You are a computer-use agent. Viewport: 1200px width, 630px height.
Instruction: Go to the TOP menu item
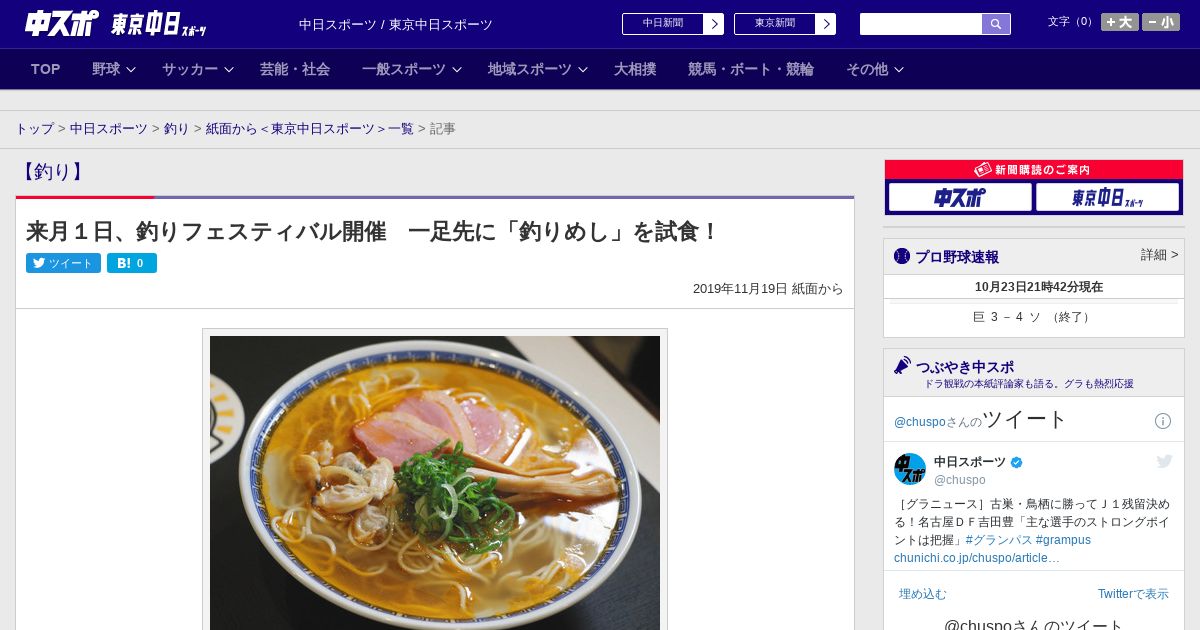pos(45,69)
